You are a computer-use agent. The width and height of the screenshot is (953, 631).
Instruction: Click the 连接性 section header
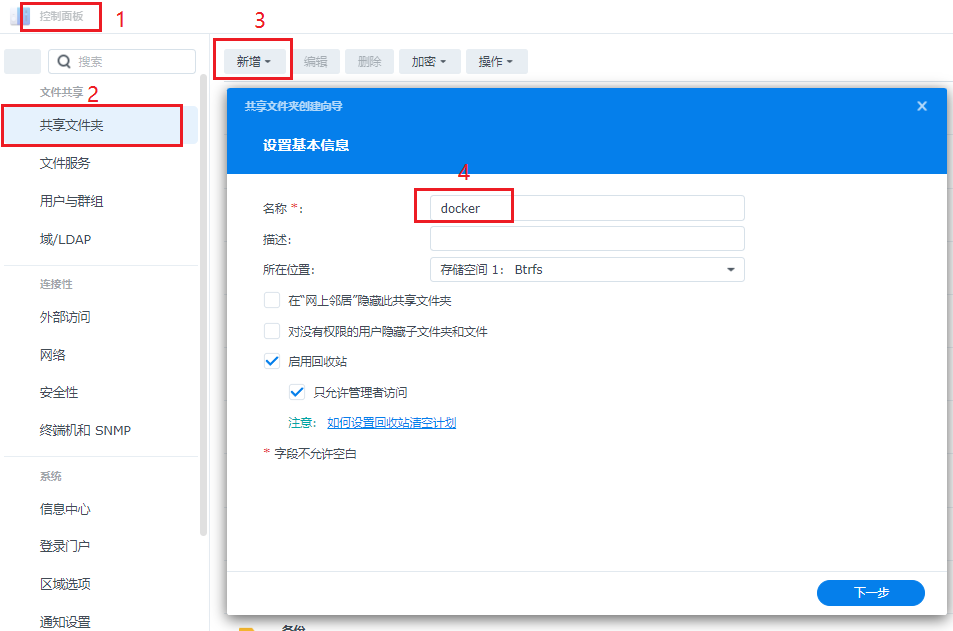[56, 284]
